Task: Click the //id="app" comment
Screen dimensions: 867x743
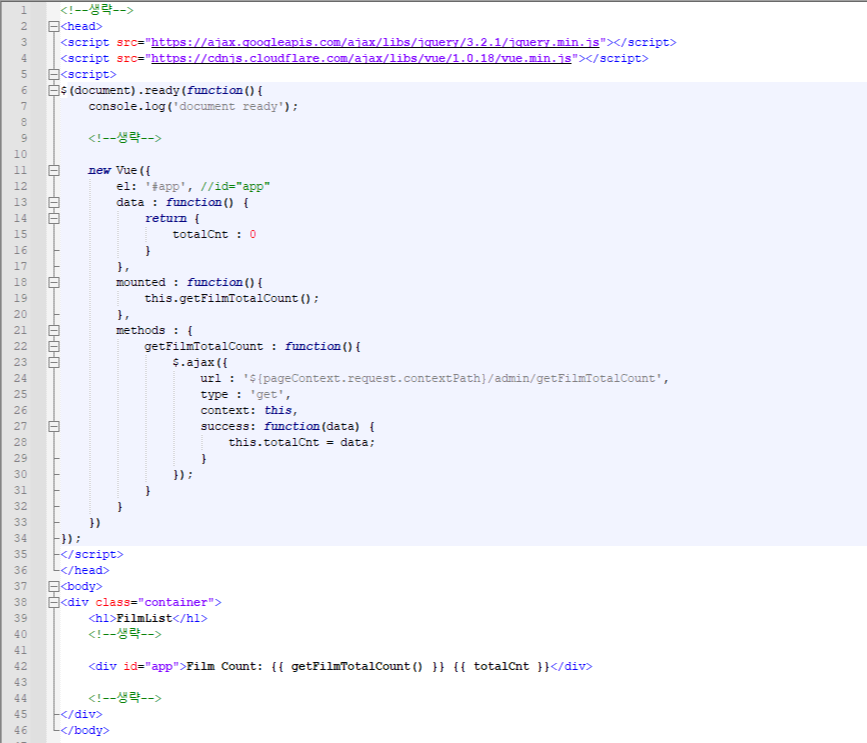Action: (x=235, y=186)
